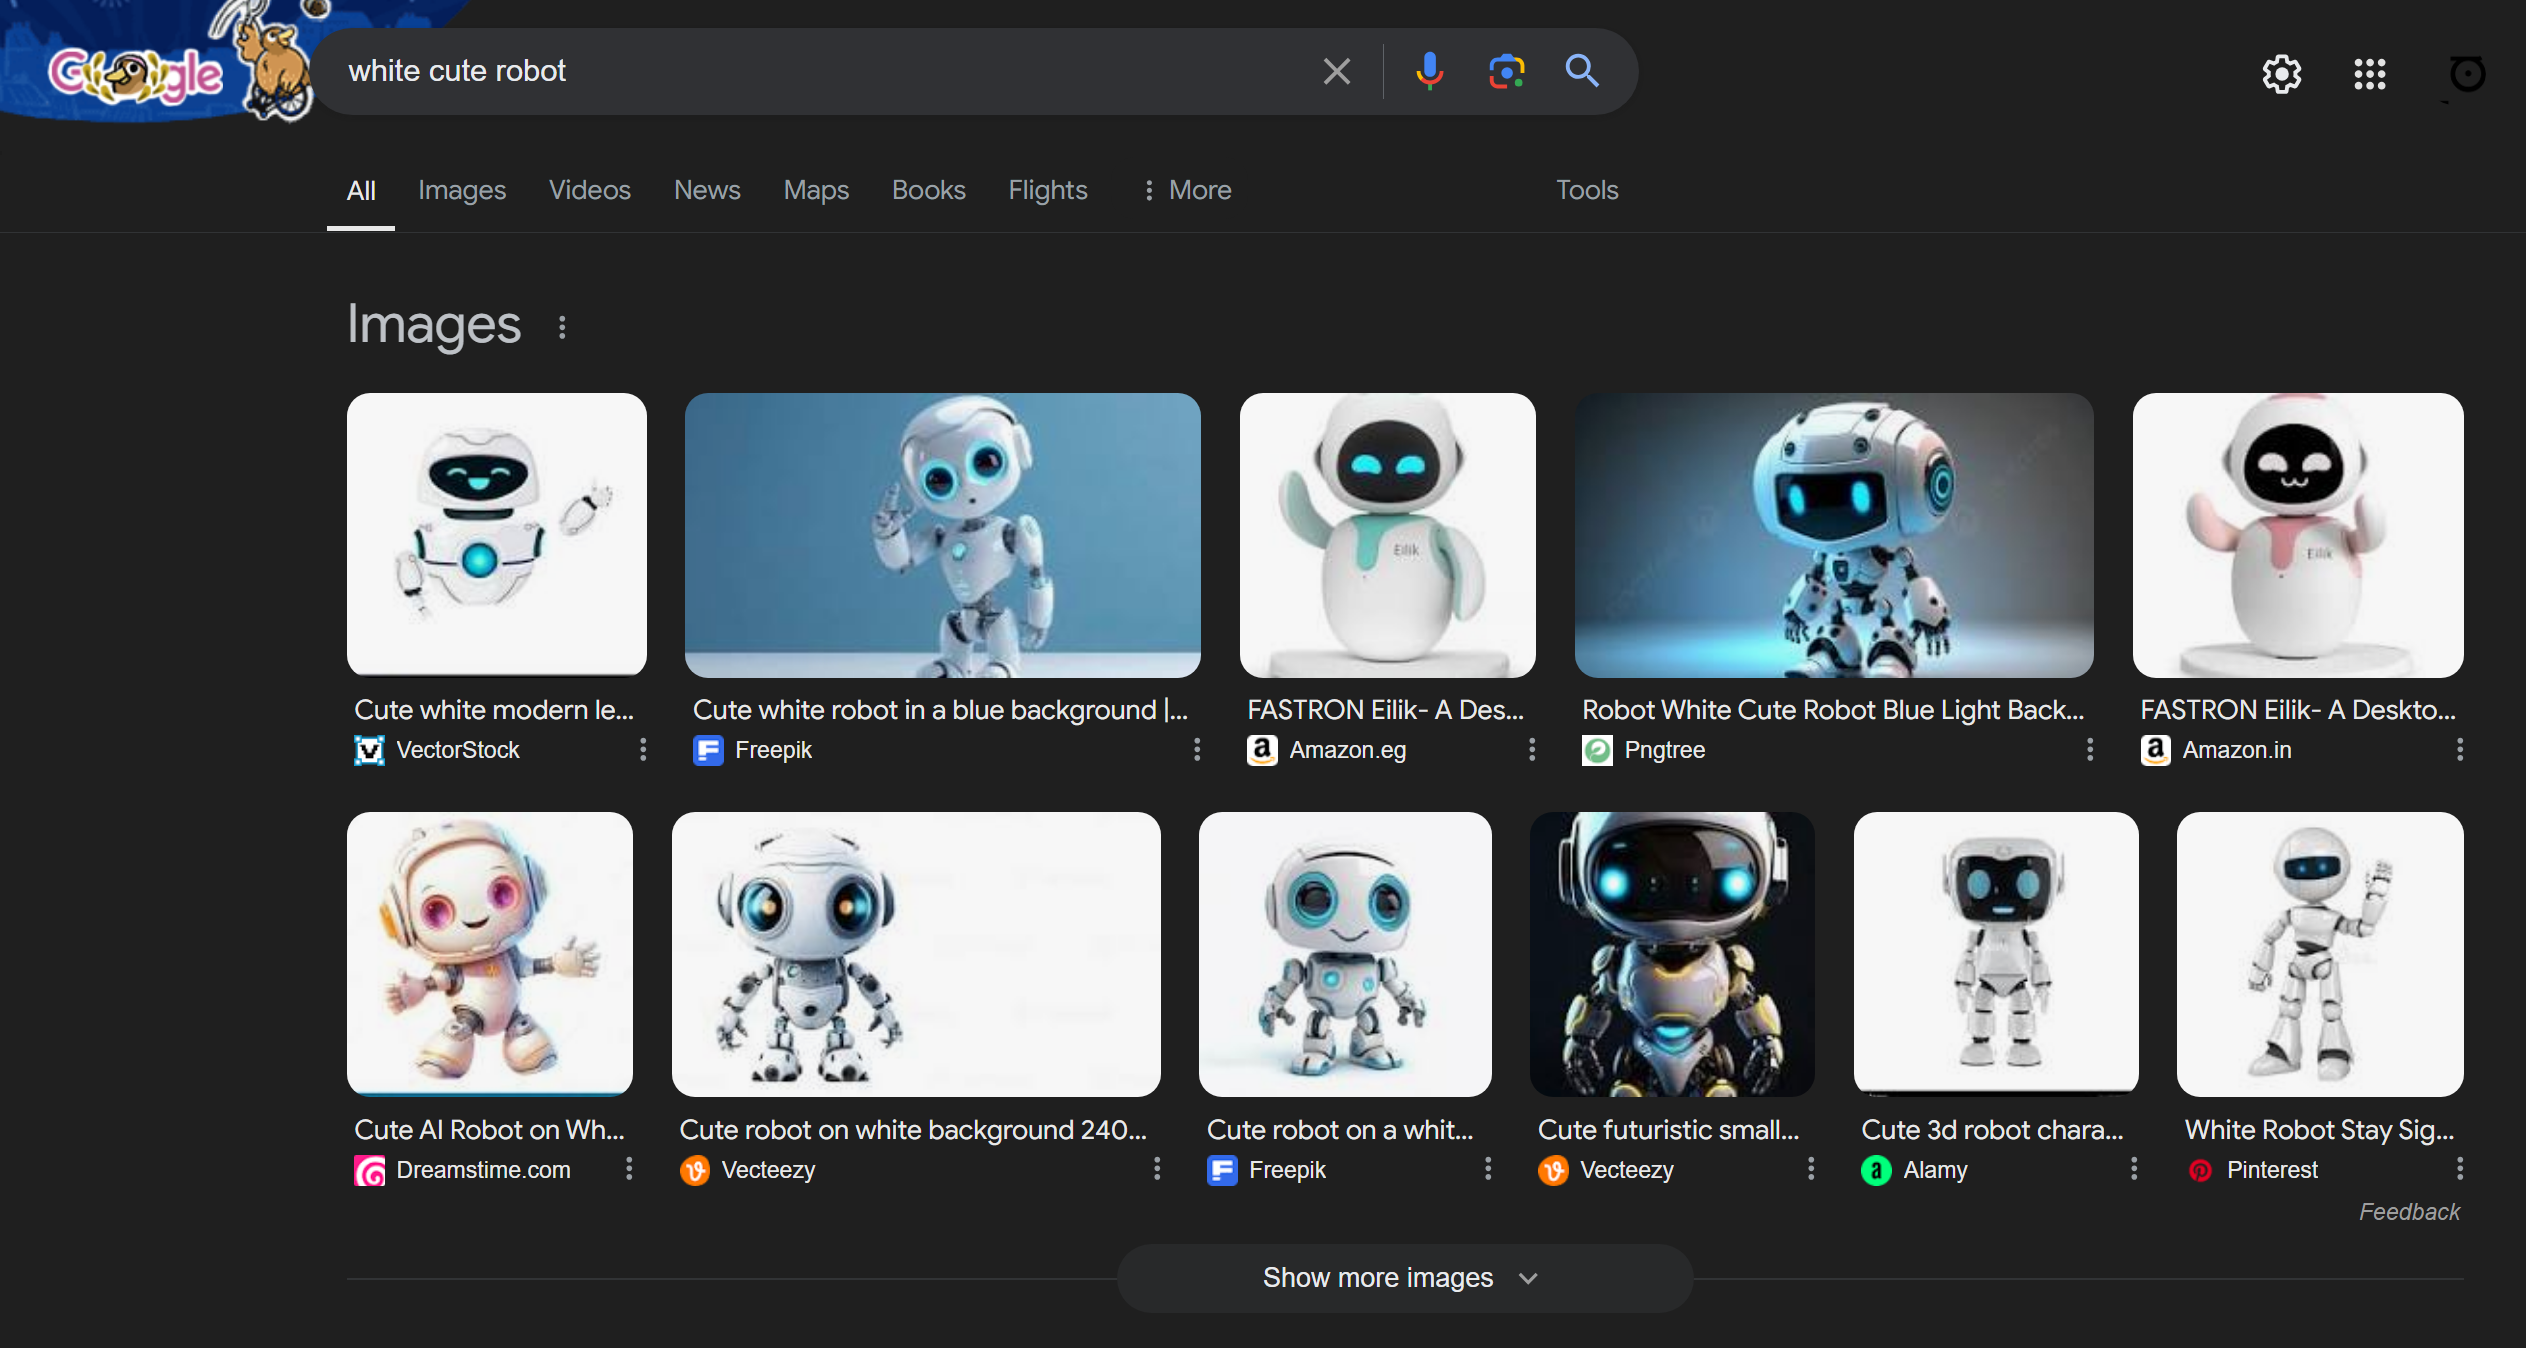Expand the More search filters menu
Screen dimensions: 2526x1348
(1187, 190)
